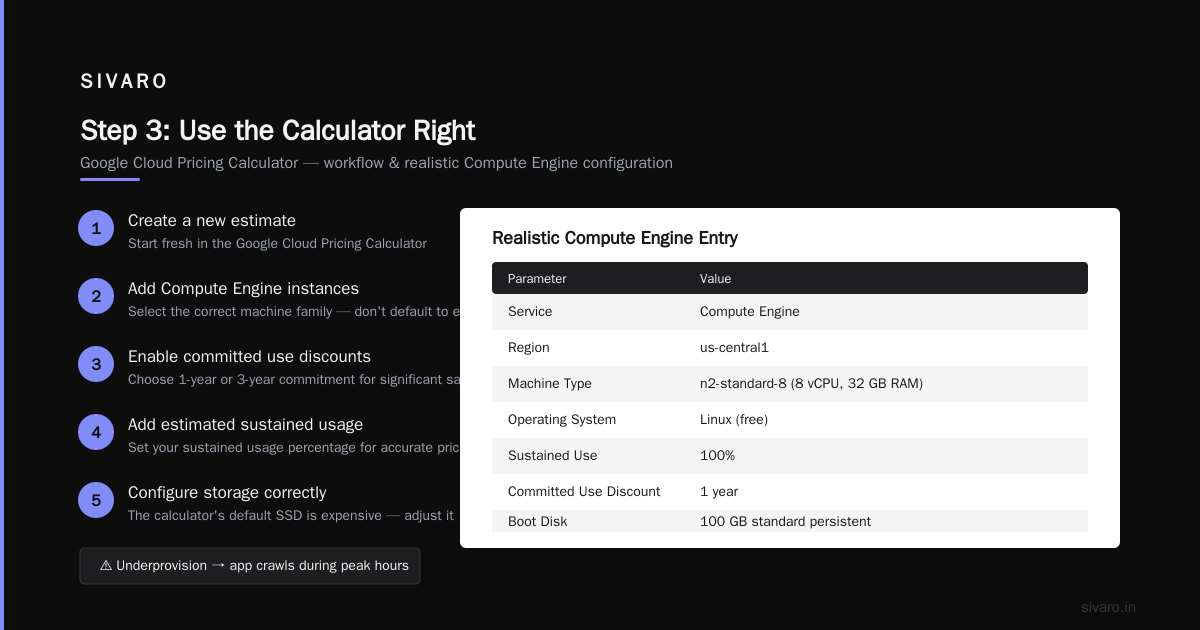Click the 'Operating System' parameter cell
This screenshot has width=1200, height=630.
[562, 420]
